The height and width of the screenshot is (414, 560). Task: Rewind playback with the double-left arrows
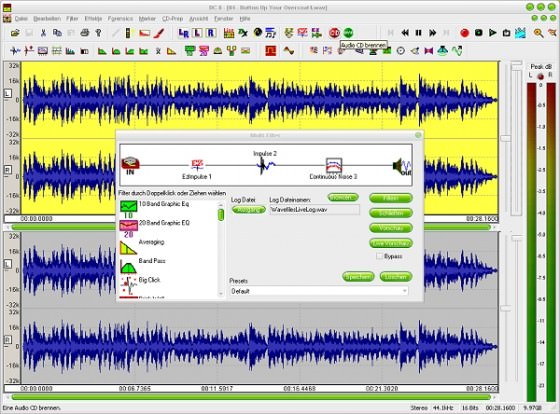pos(405,33)
